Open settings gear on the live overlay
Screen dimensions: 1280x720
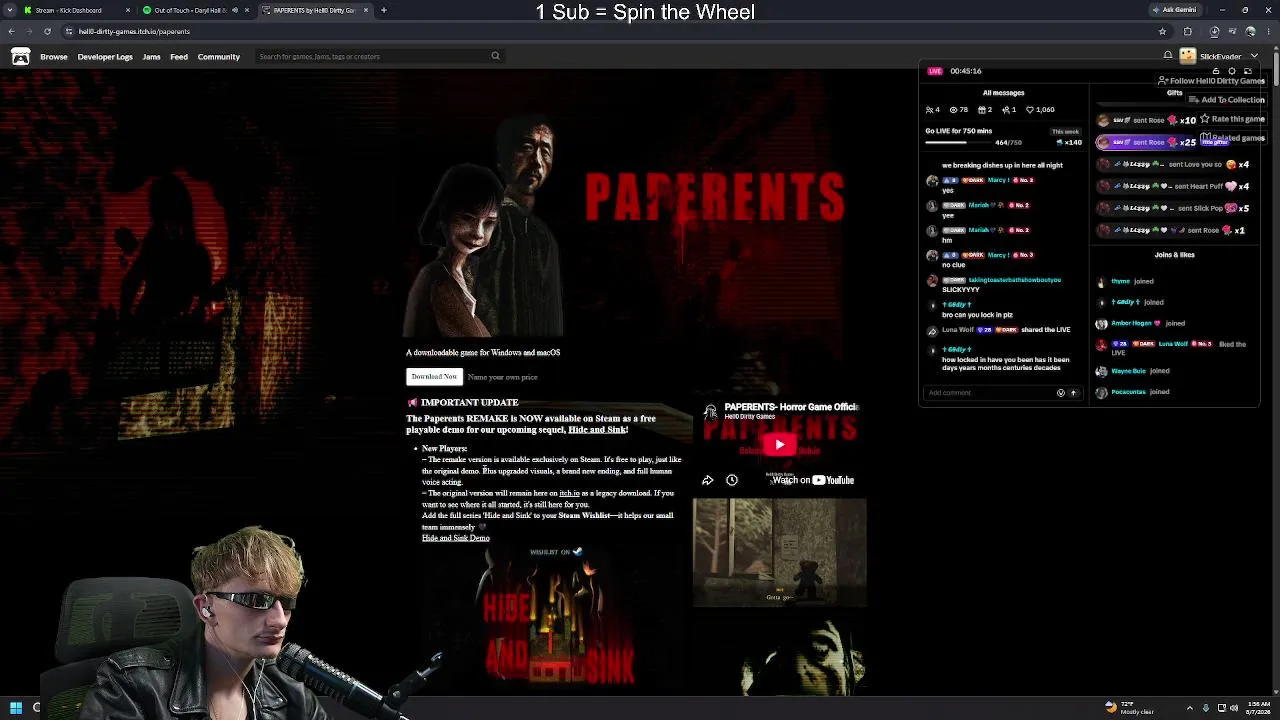[1232, 71]
